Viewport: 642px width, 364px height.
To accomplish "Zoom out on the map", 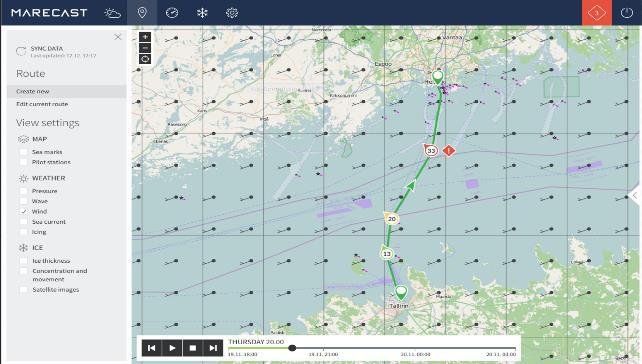I will coord(145,48).
